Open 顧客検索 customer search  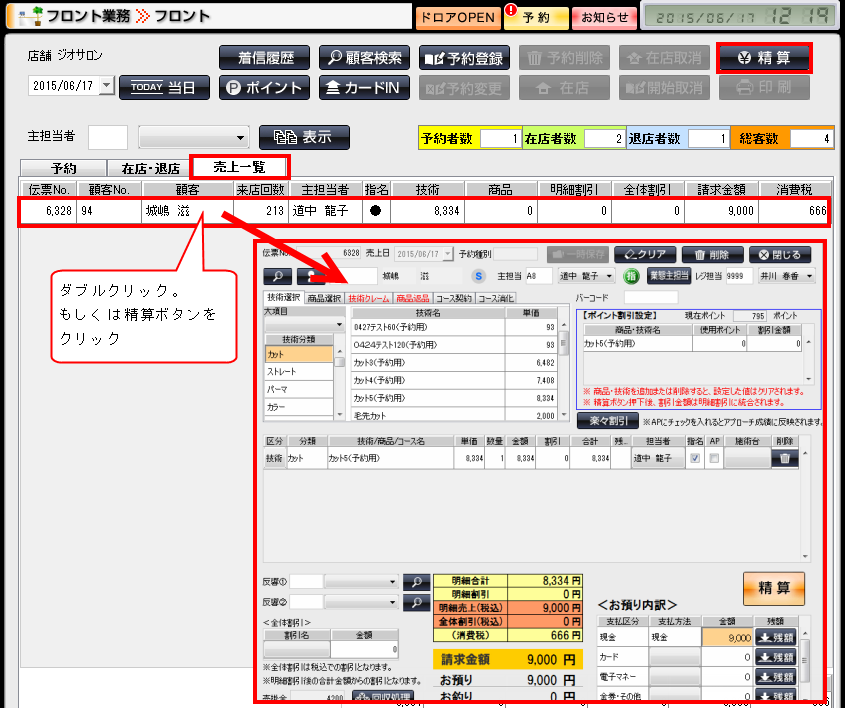point(364,58)
